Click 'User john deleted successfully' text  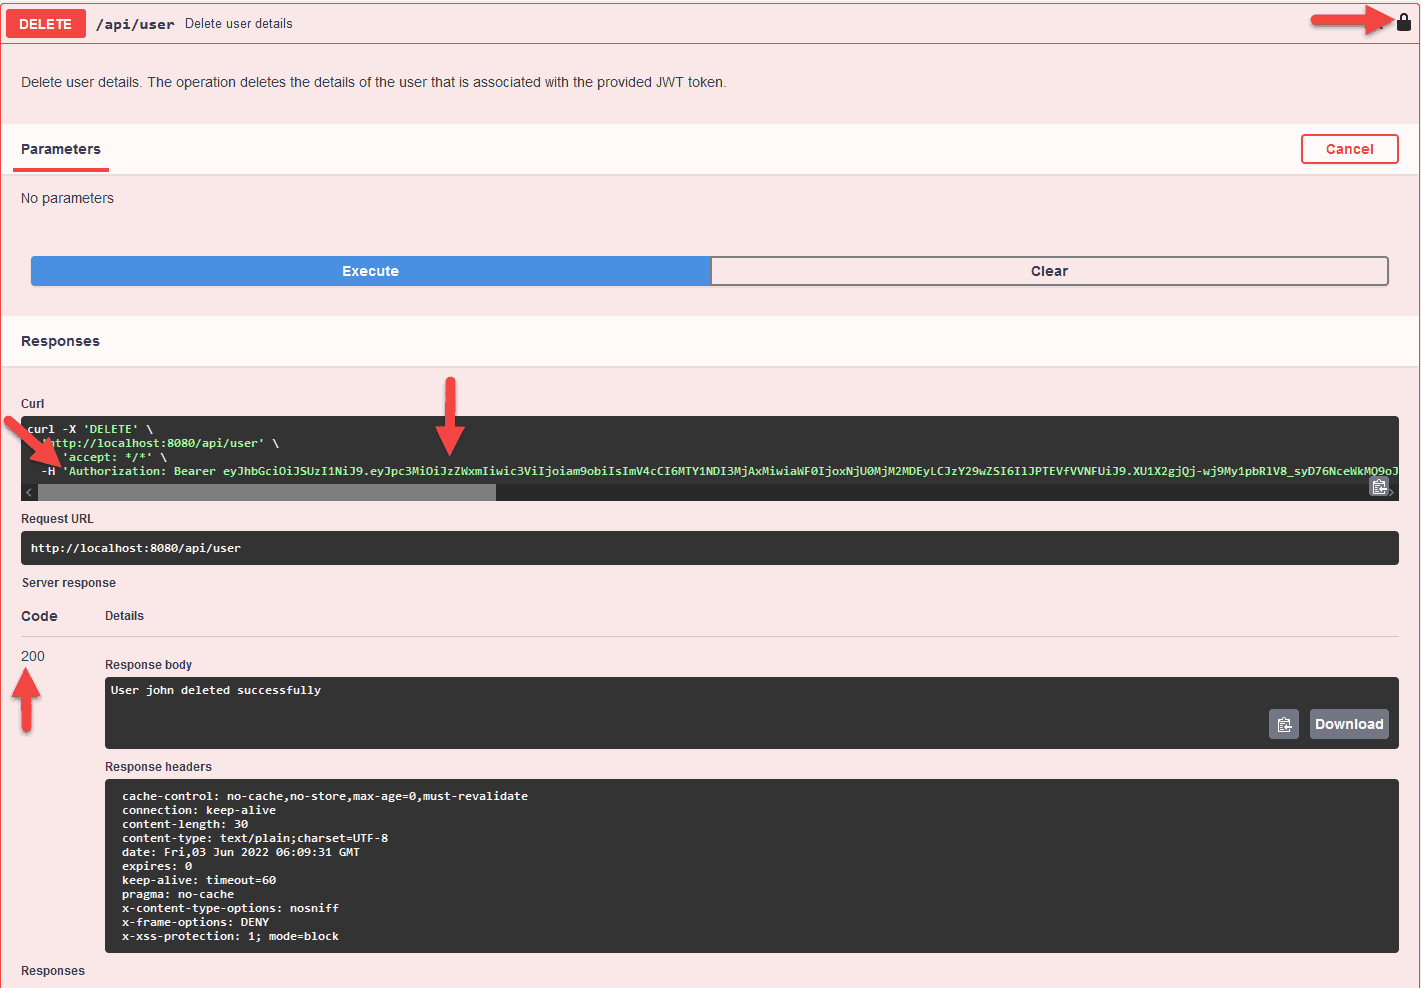[x=216, y=690]
